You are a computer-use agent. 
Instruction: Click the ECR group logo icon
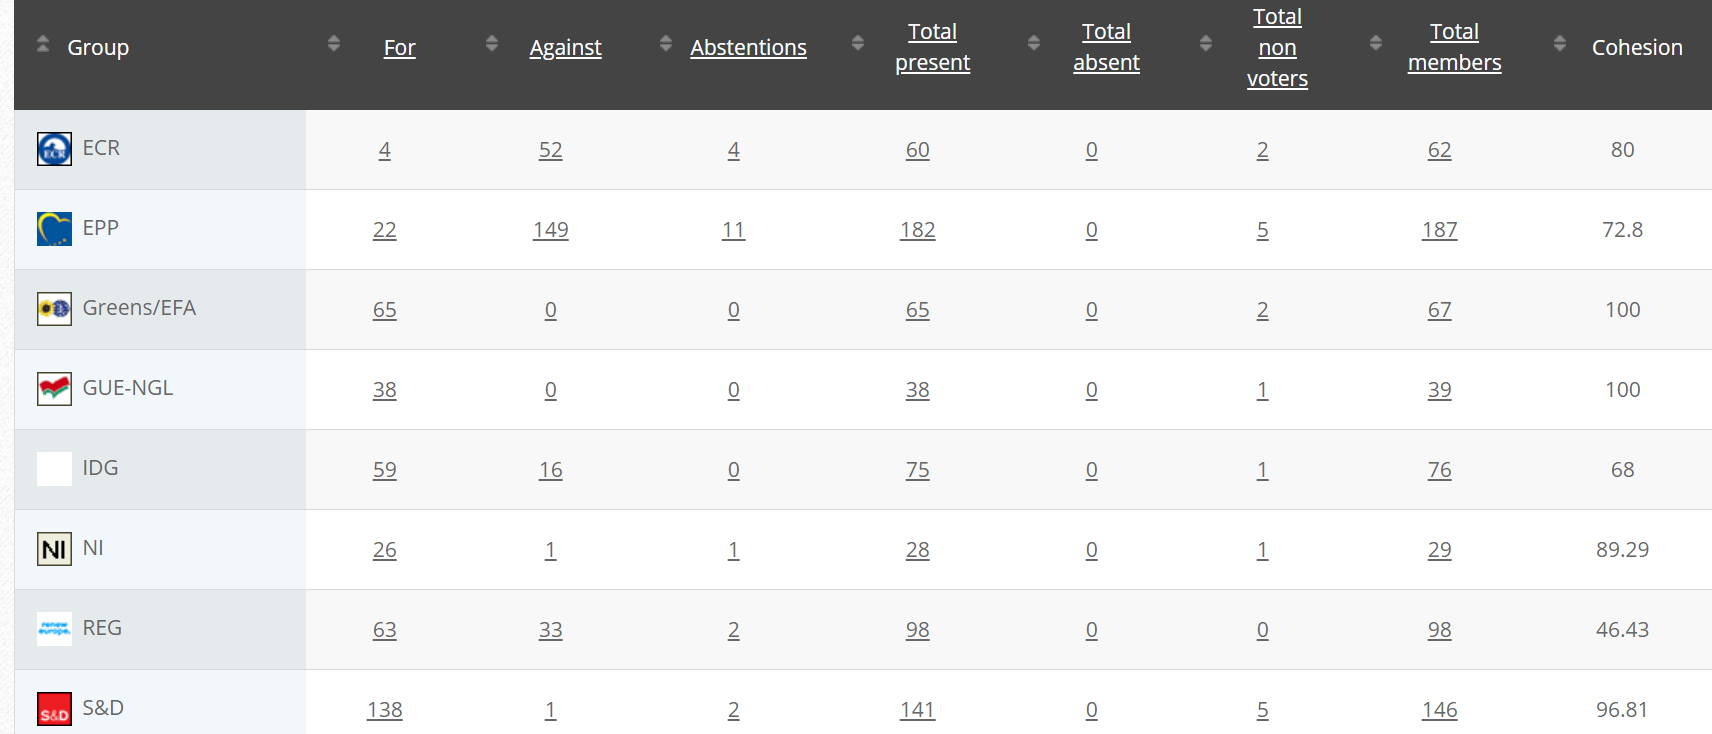[54, 149]
